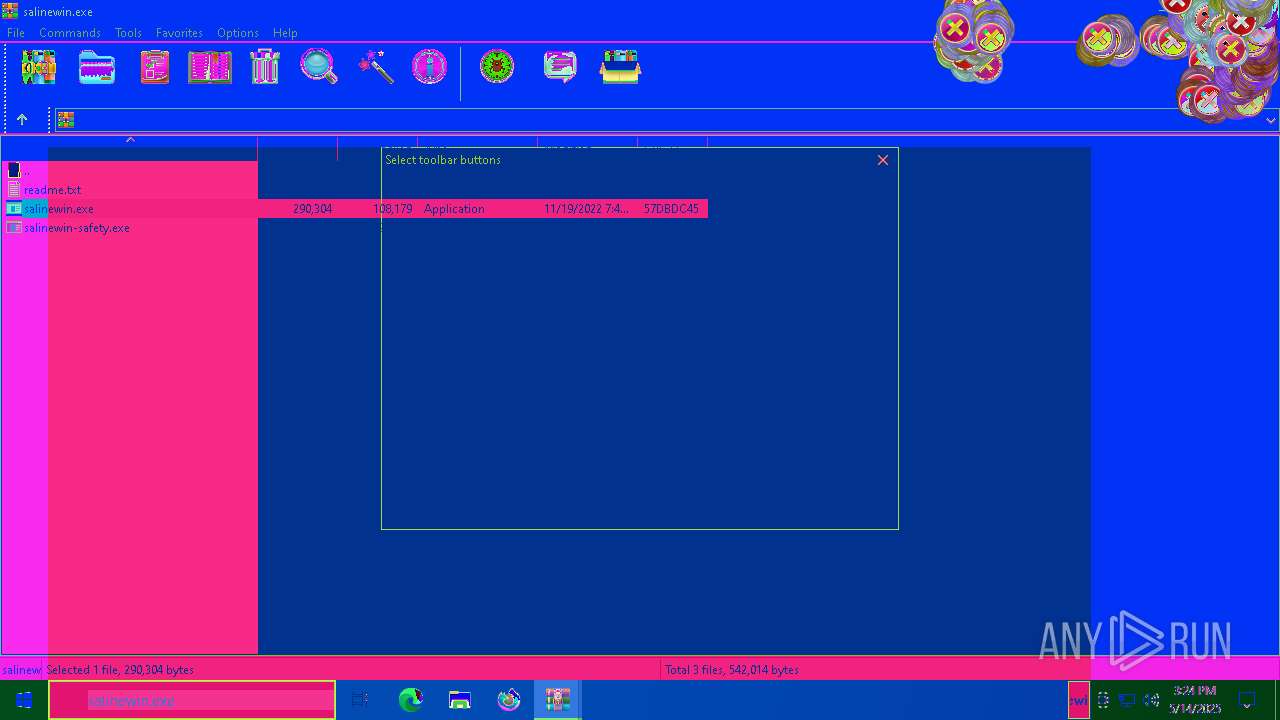The image size is (1280, 720).
Task: Expand the address bar path dropdown
Action: coord(1270,120)
